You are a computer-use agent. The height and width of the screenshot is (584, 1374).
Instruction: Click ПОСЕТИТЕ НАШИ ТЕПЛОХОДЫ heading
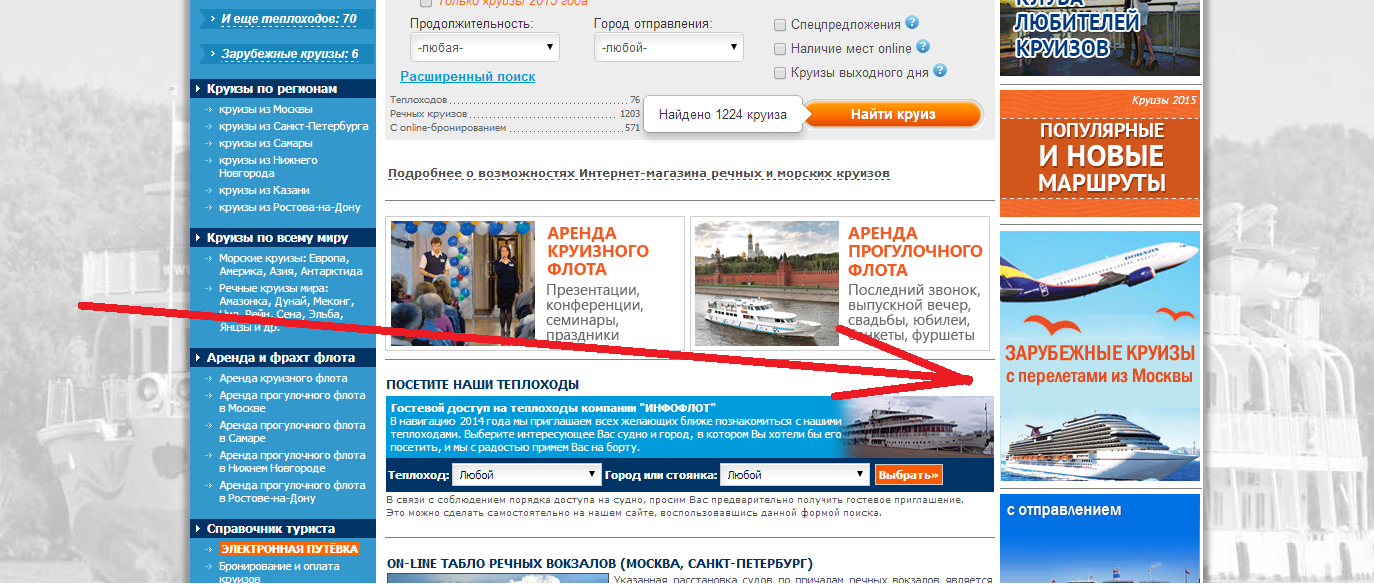tap(482, 385)
